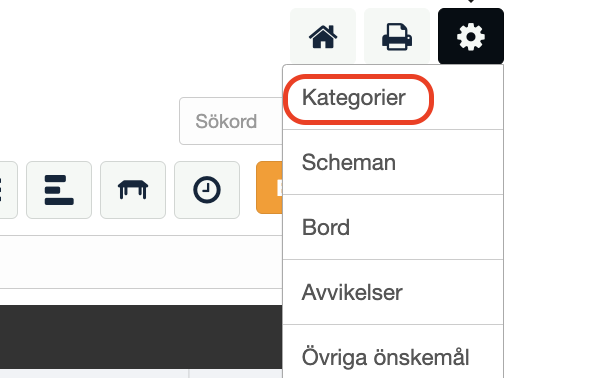Click the light gray strip under the toolbar
This screenshot has height=378, width=612.
pyautogui.click(x=141, y=262)
